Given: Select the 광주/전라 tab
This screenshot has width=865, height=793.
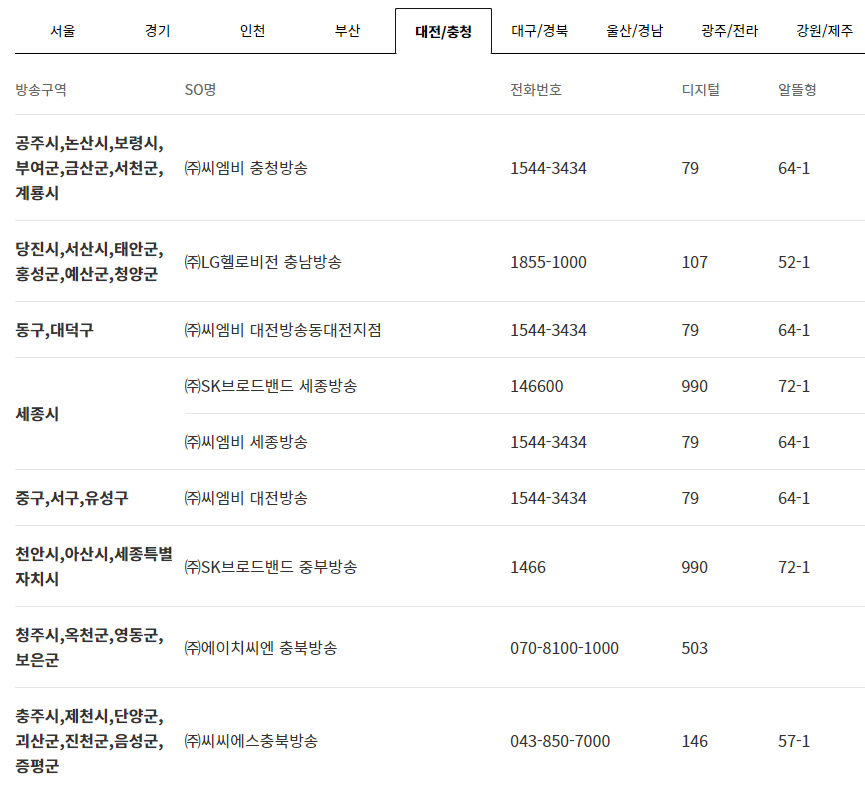Looking at the screenshot, I should [x=729, y=31].
